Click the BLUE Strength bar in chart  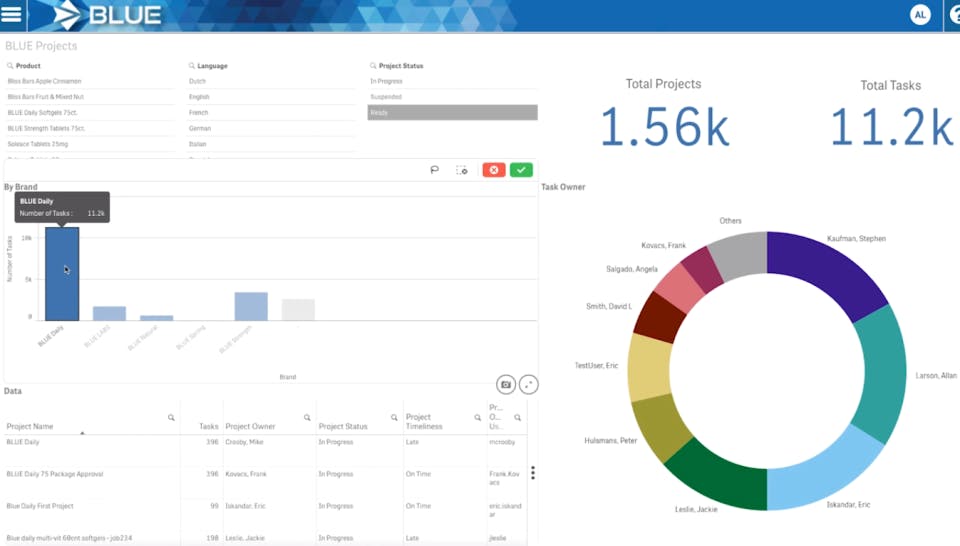coord(251,307)
